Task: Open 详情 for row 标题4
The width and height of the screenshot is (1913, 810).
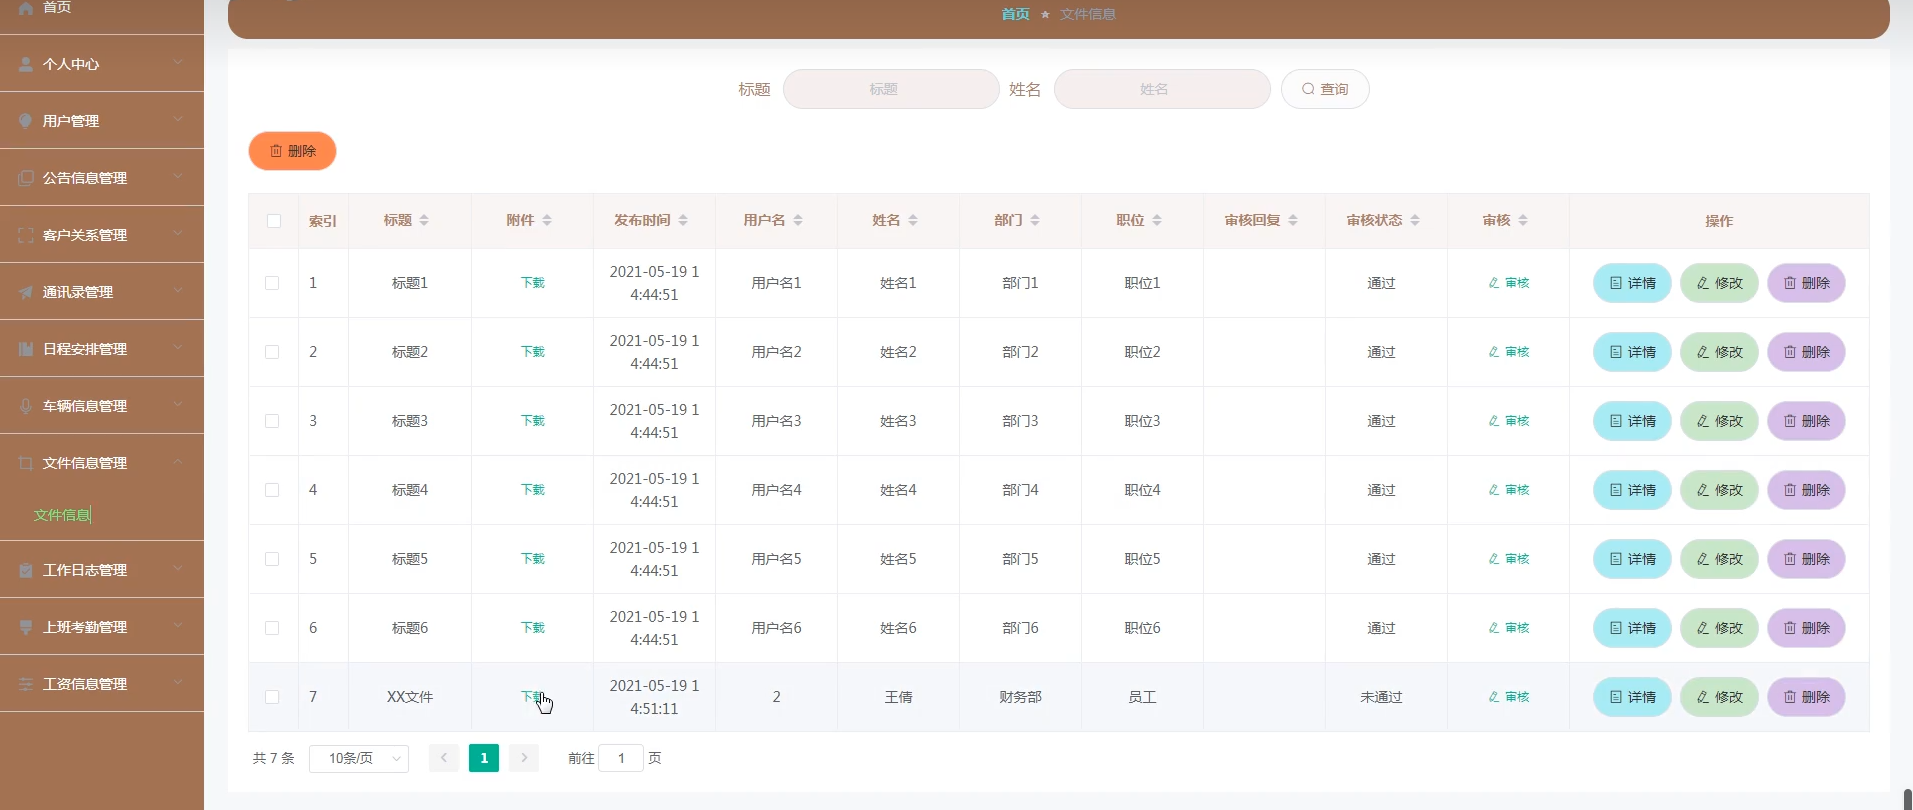Action: point(1632,490)
